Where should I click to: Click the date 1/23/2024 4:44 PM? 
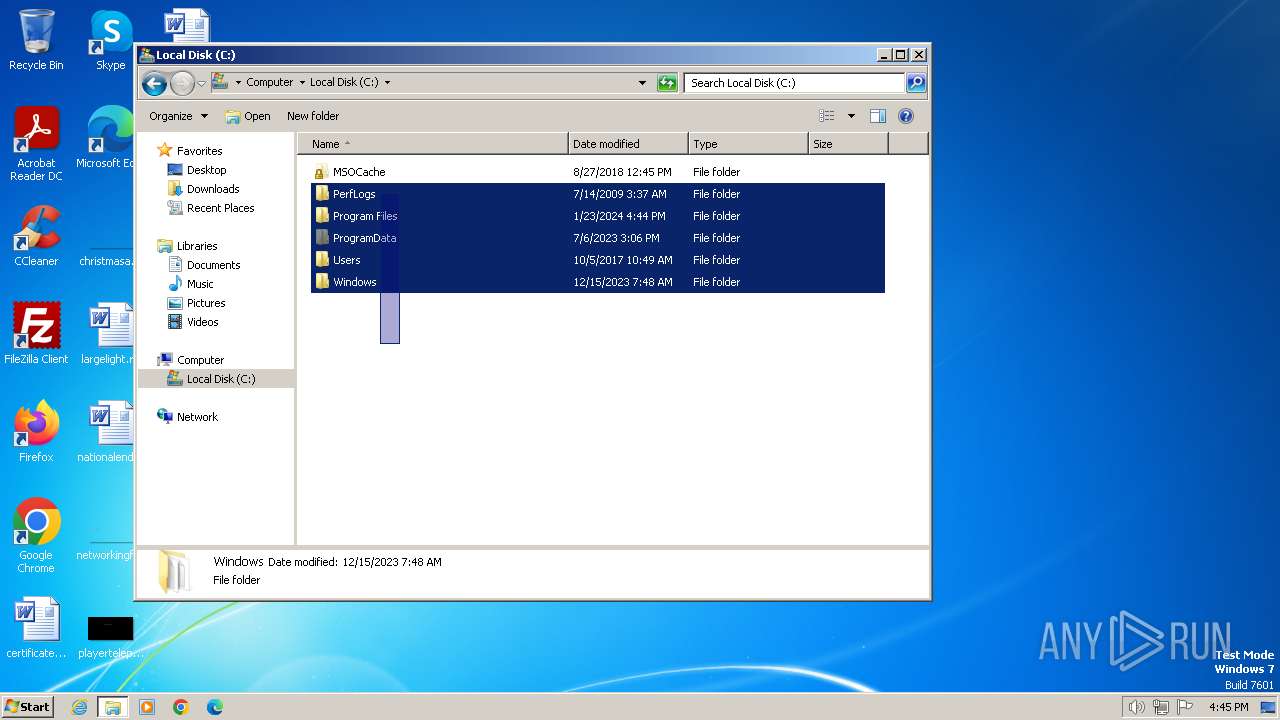pyautogui.click(x=620, y=216)
